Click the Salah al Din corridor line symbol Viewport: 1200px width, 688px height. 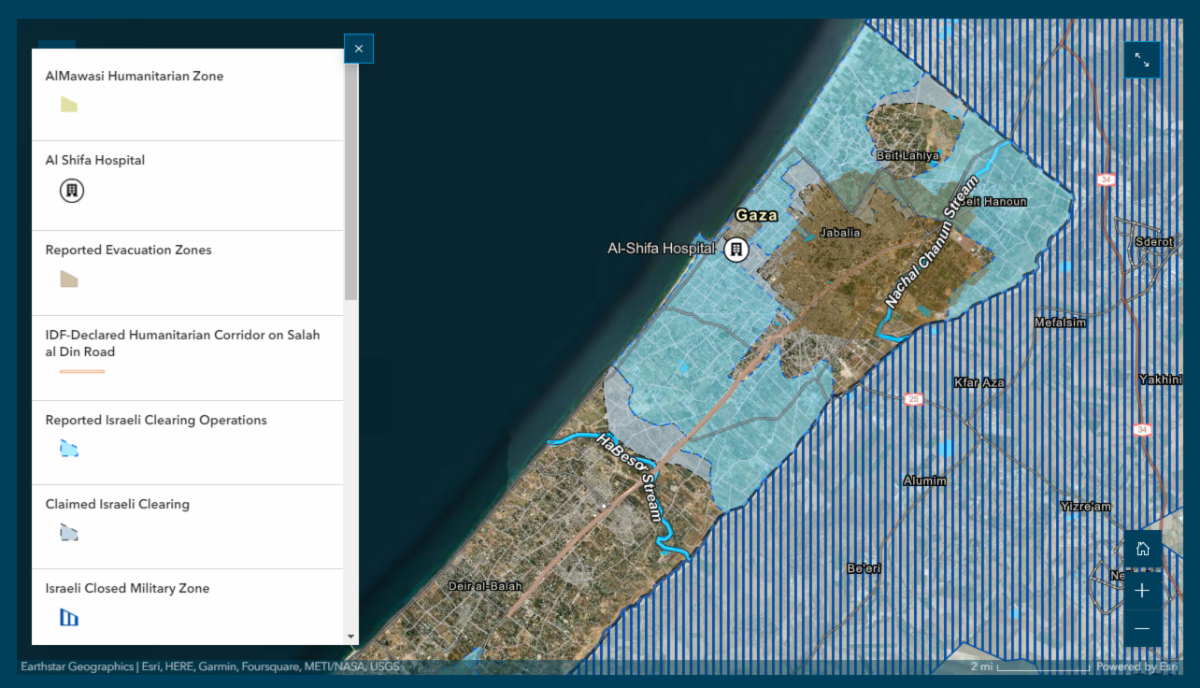pyautogui.click(x=82, y=371)
